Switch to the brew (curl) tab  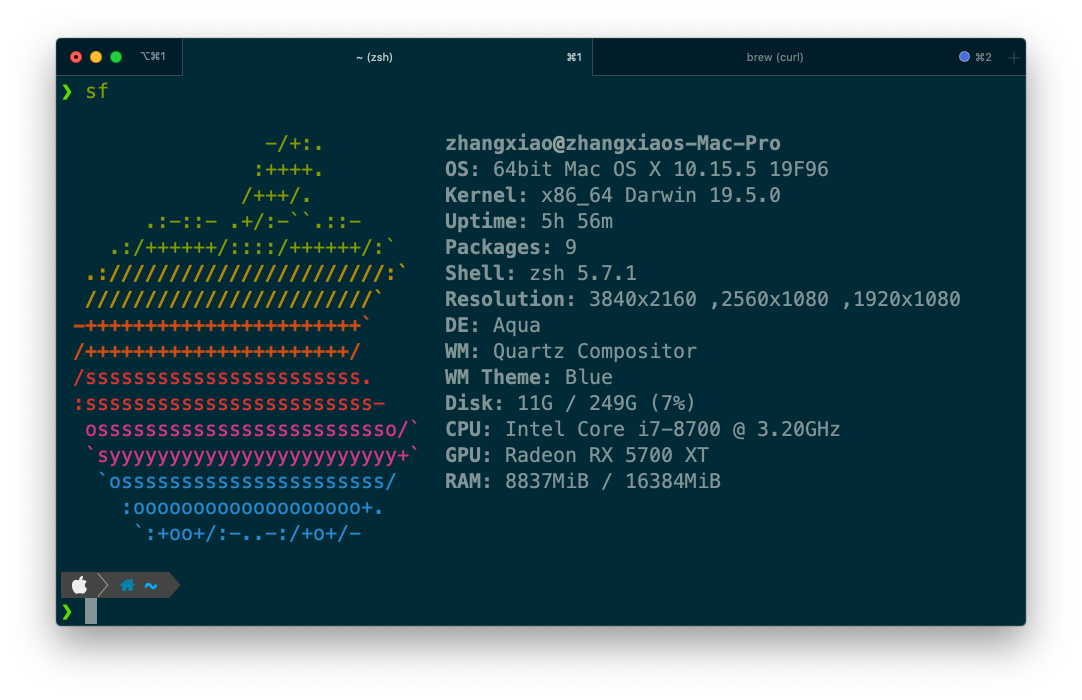[x=775, y=58]
